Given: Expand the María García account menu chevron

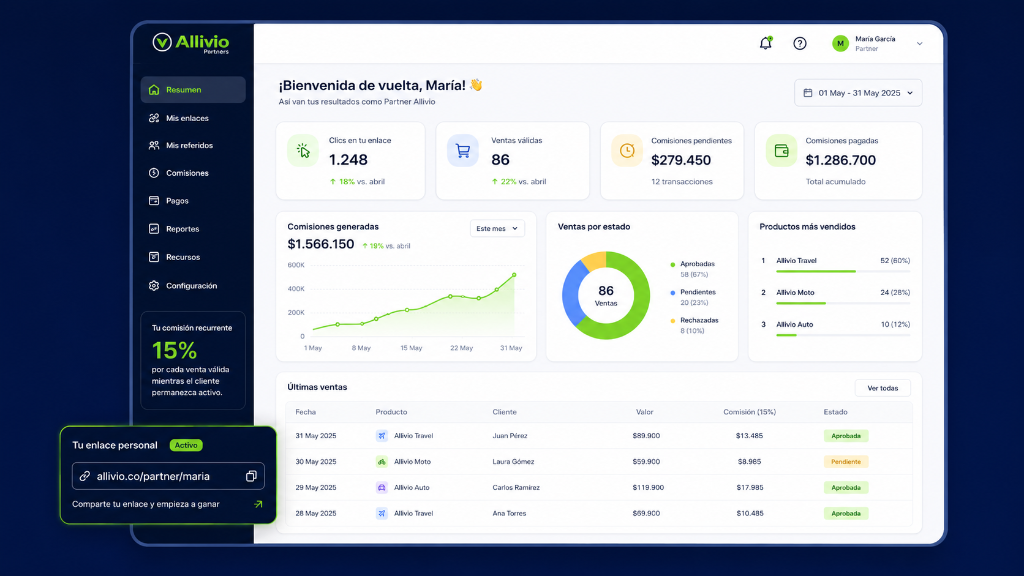Looking at the screenshot, I should tap(920, 44).
